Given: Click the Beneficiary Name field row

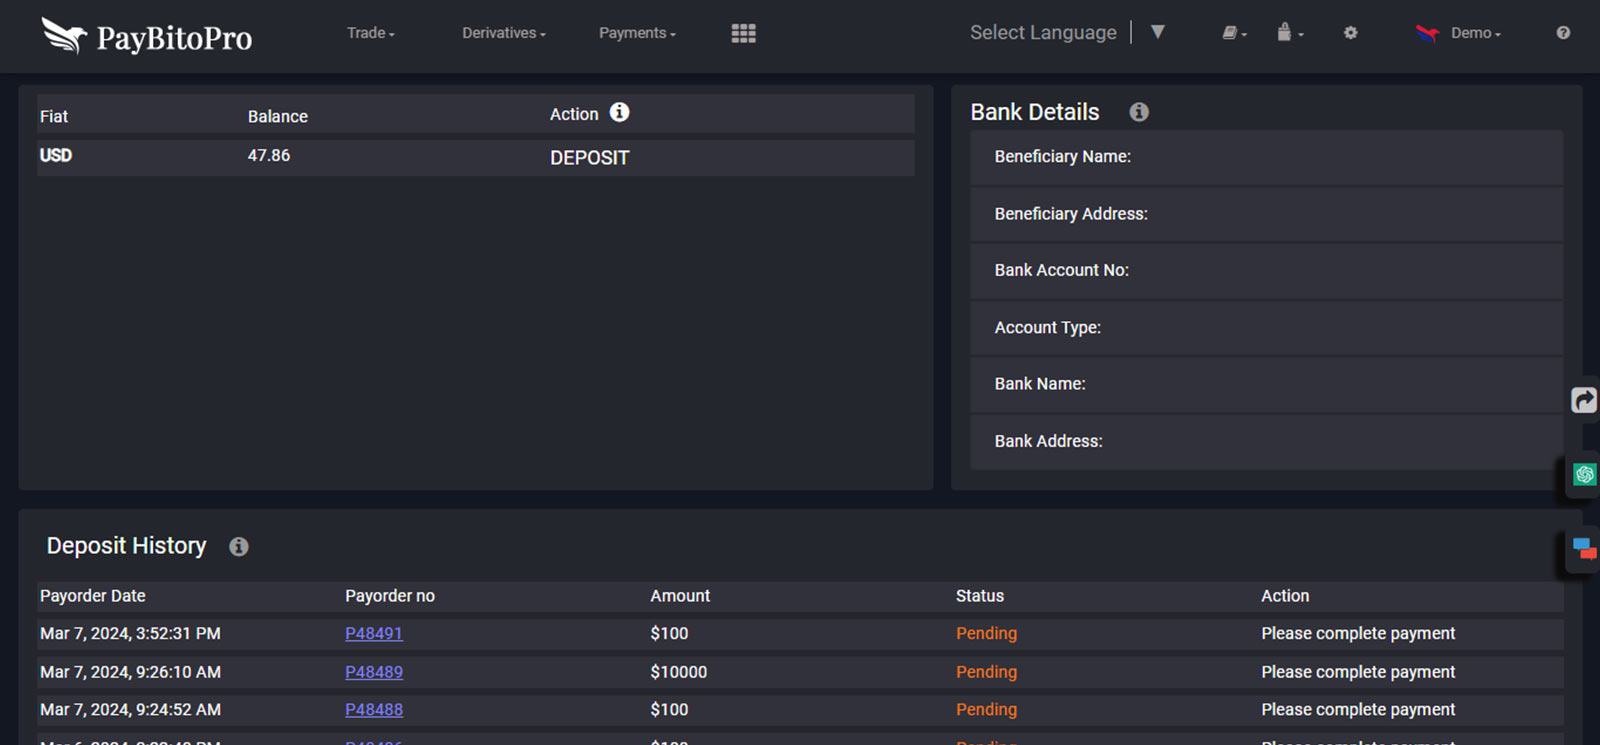Looking at the screenshot, I should (1266, 157).
